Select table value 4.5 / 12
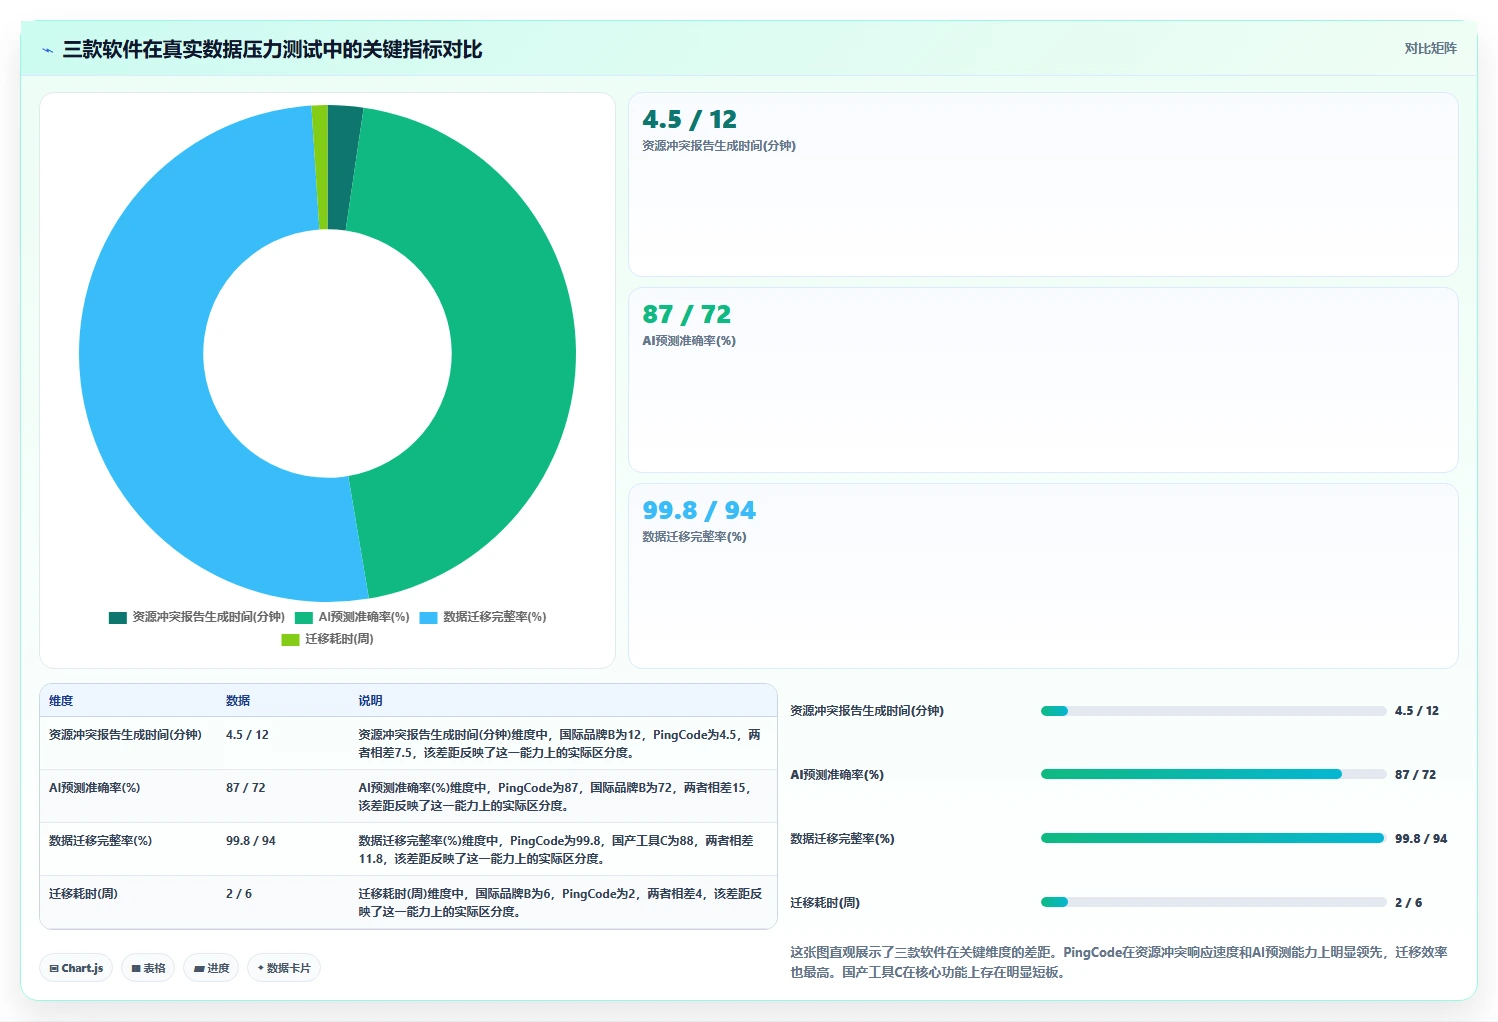 click(247, 735)
